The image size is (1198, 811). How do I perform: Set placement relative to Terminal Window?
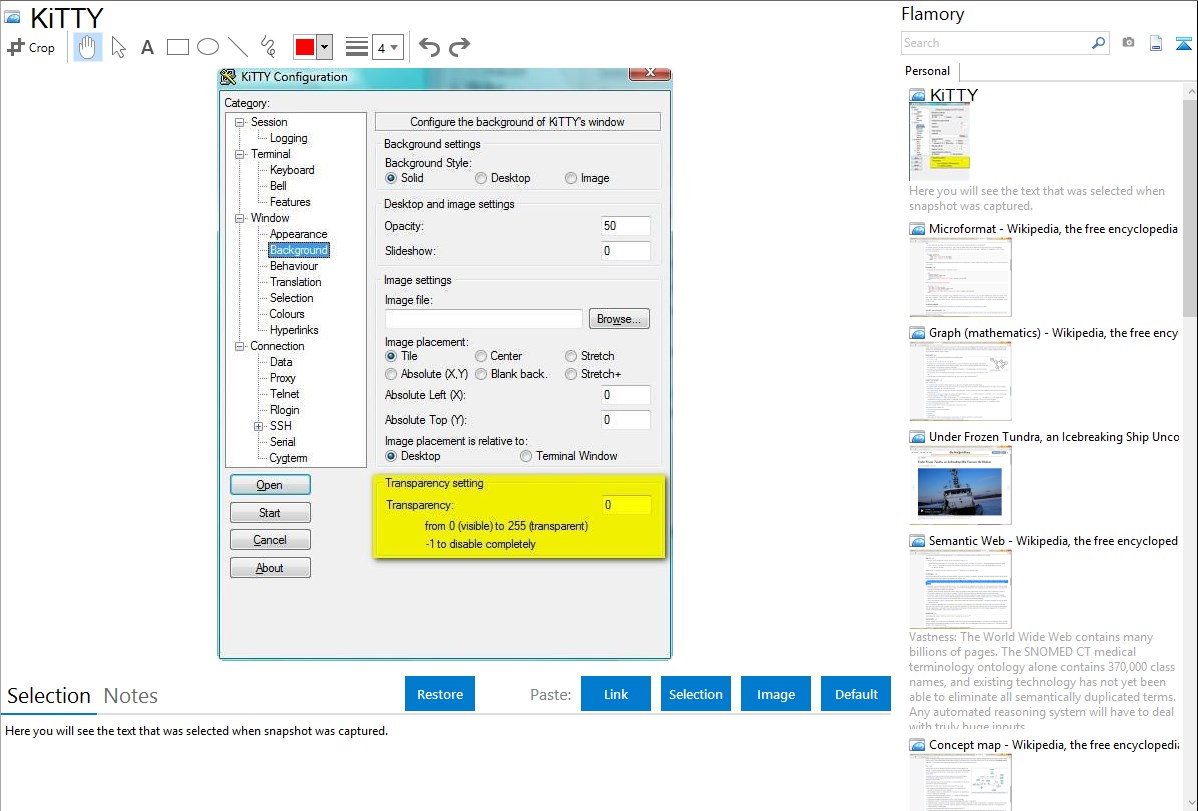click(x=526, y=456)
